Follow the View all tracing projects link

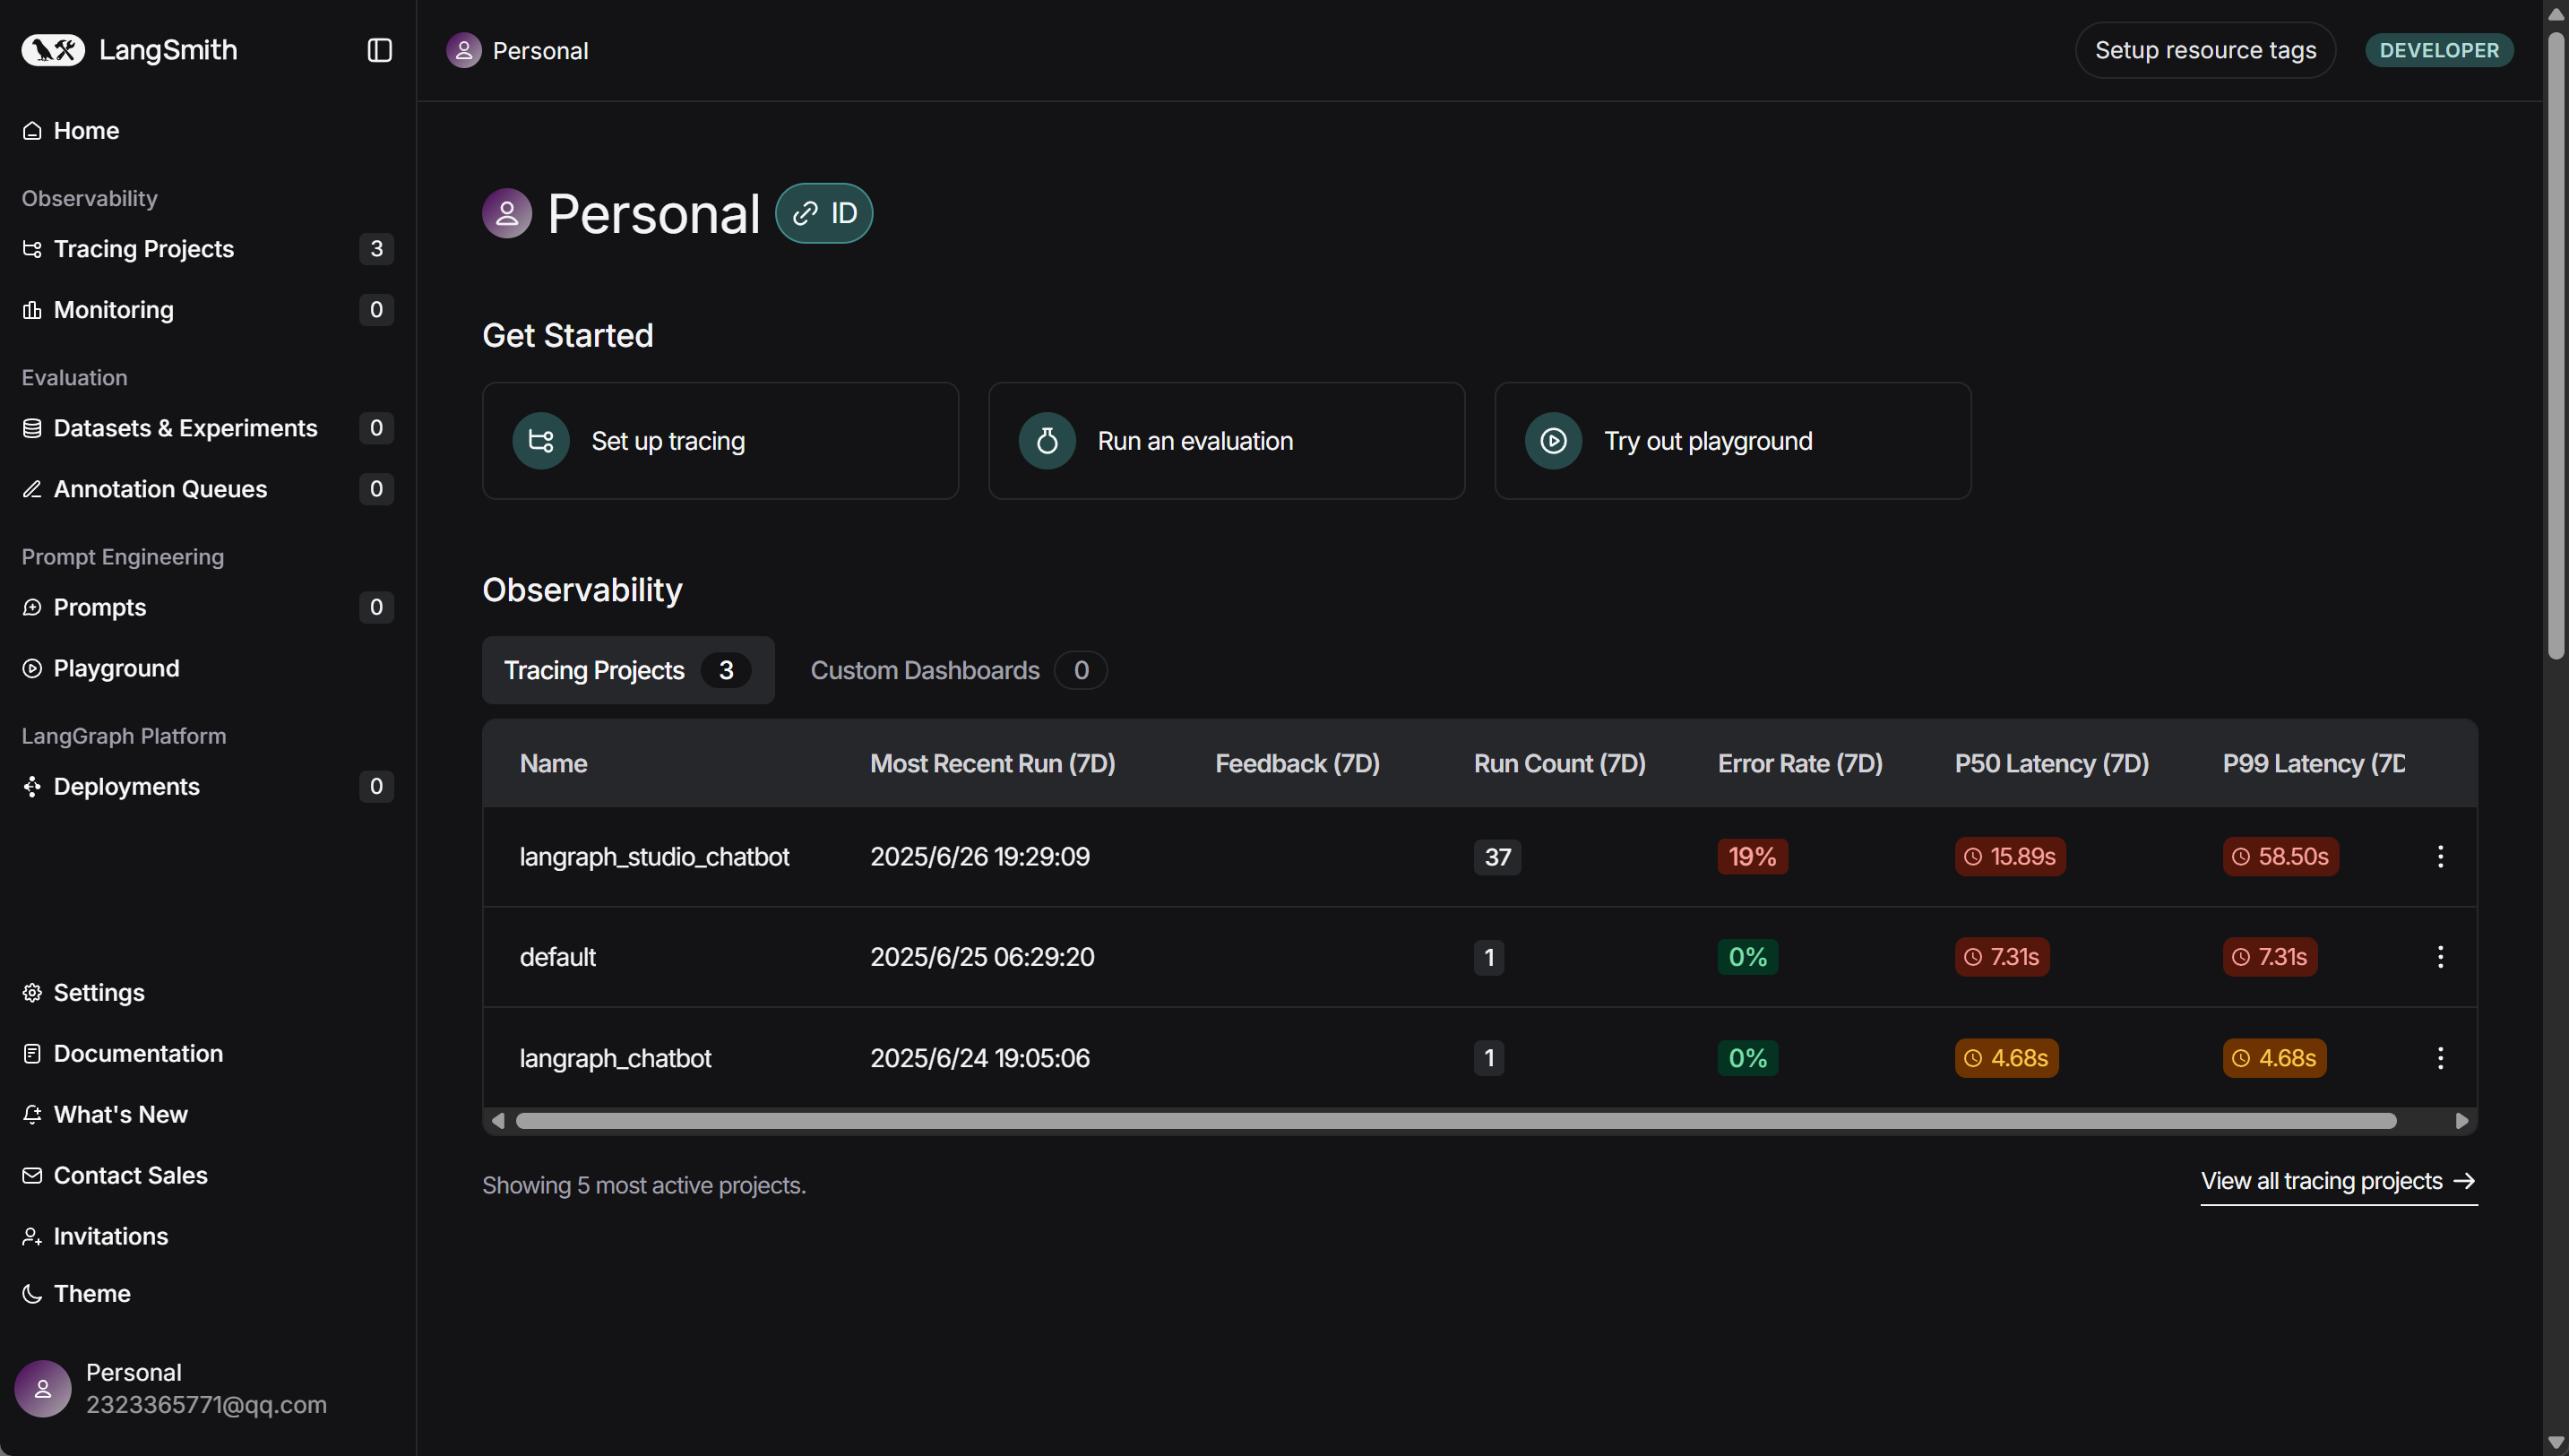(x=2338, y=1182)
